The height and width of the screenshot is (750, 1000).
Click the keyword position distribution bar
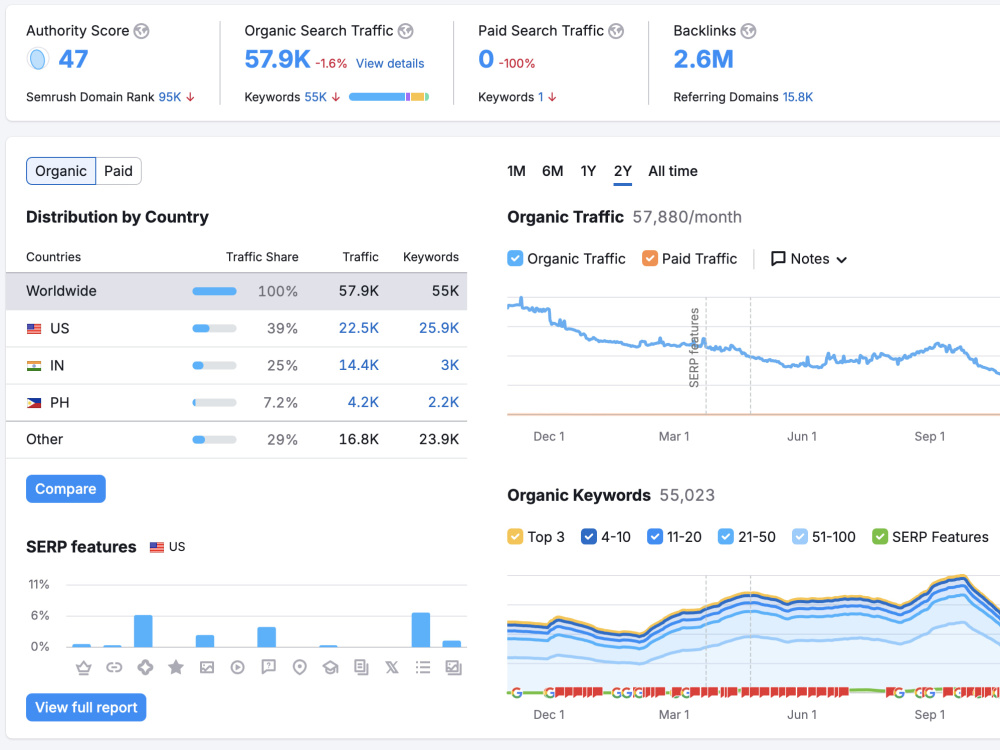coord(389,97)
